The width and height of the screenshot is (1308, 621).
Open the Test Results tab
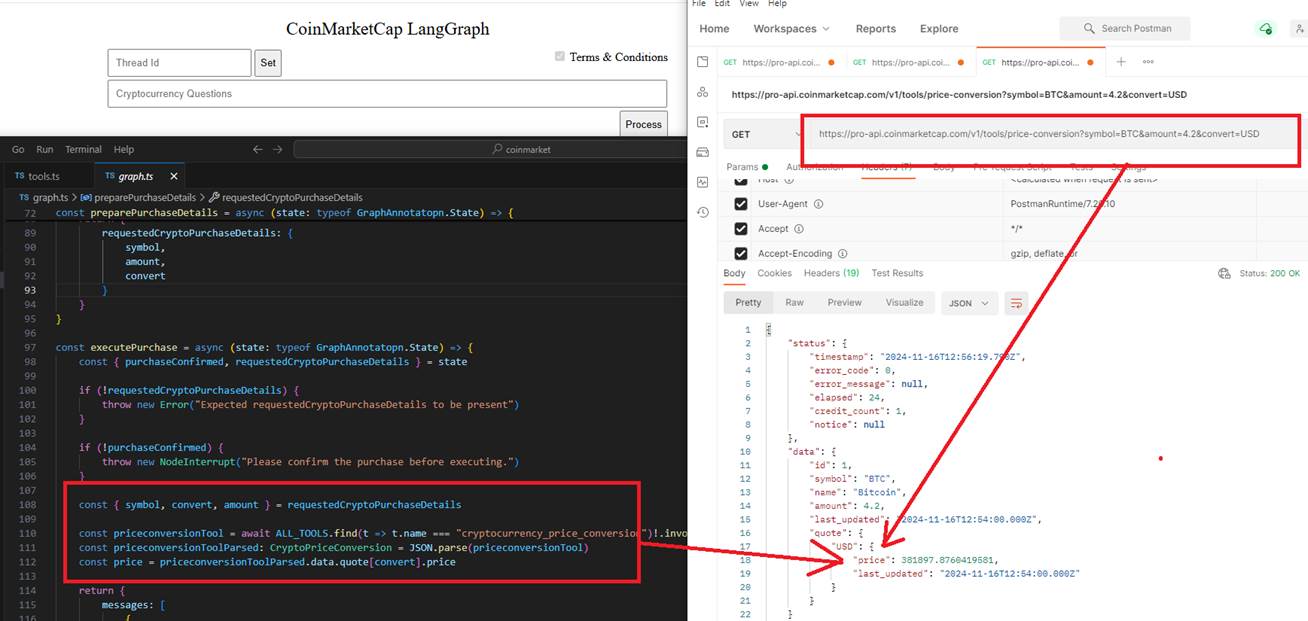[x=897, y=273]
